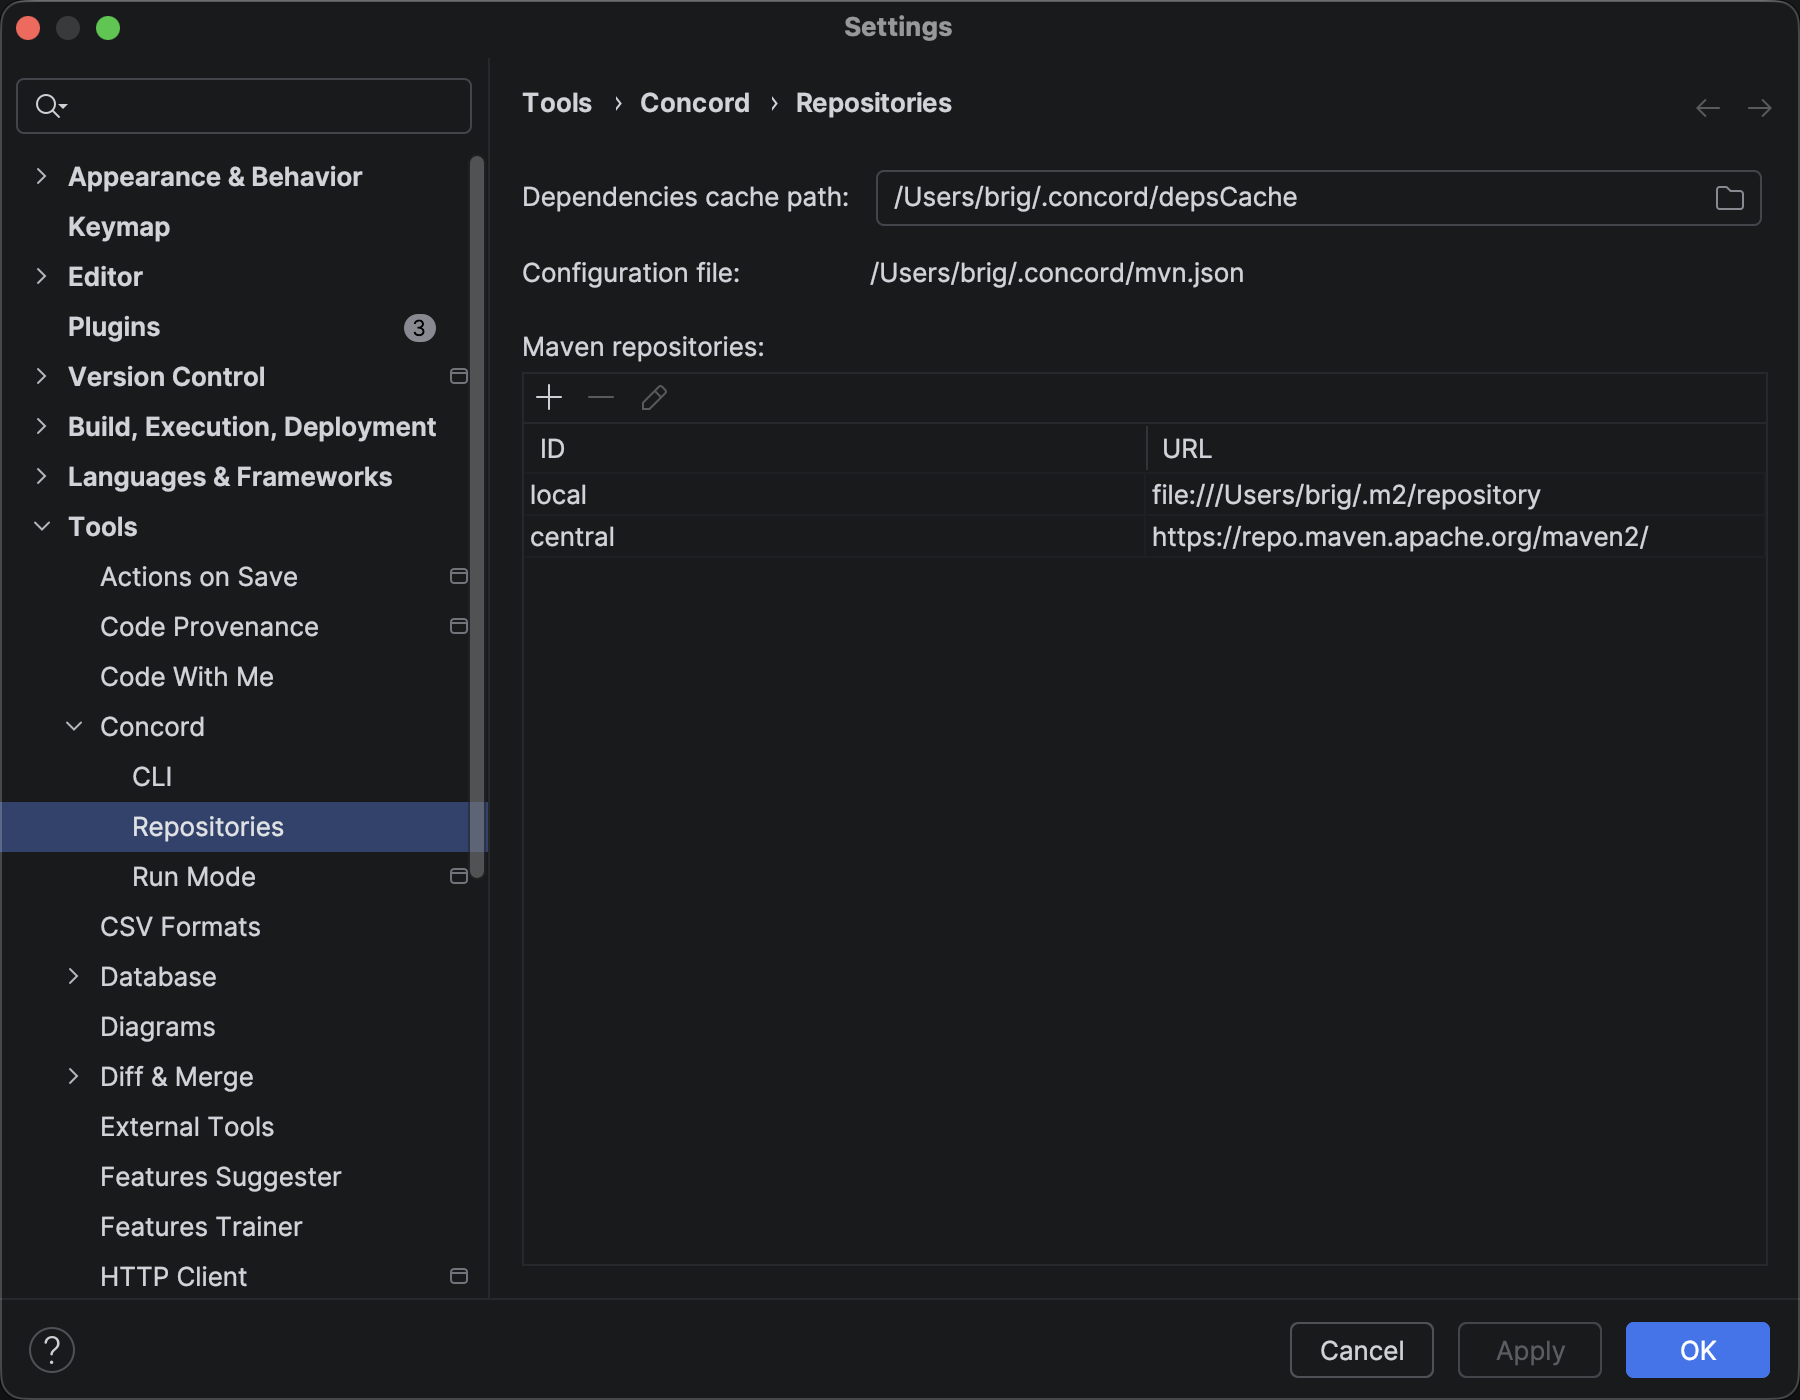Open the Plugins settings page
Image resolution: width=1800 pixels, height=1400 pixels.
pyautogui.click(x=114, y=327)
